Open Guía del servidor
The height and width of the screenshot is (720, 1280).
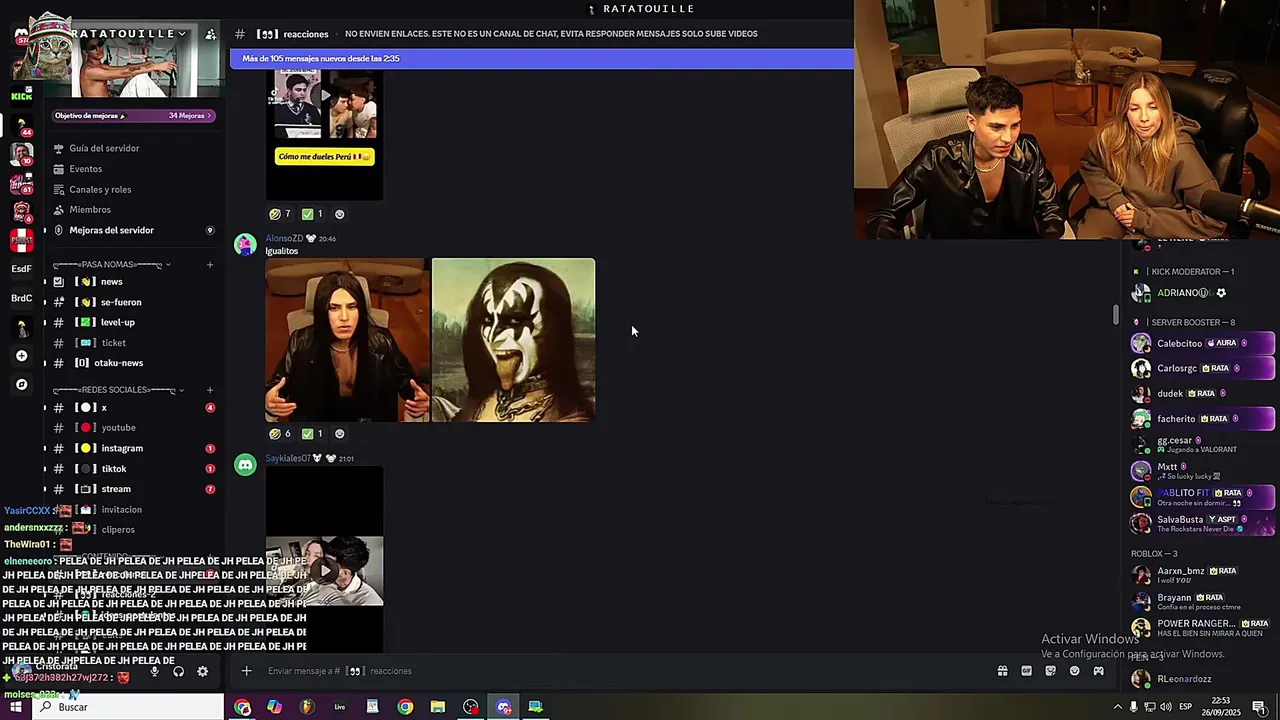pos(104,148)
